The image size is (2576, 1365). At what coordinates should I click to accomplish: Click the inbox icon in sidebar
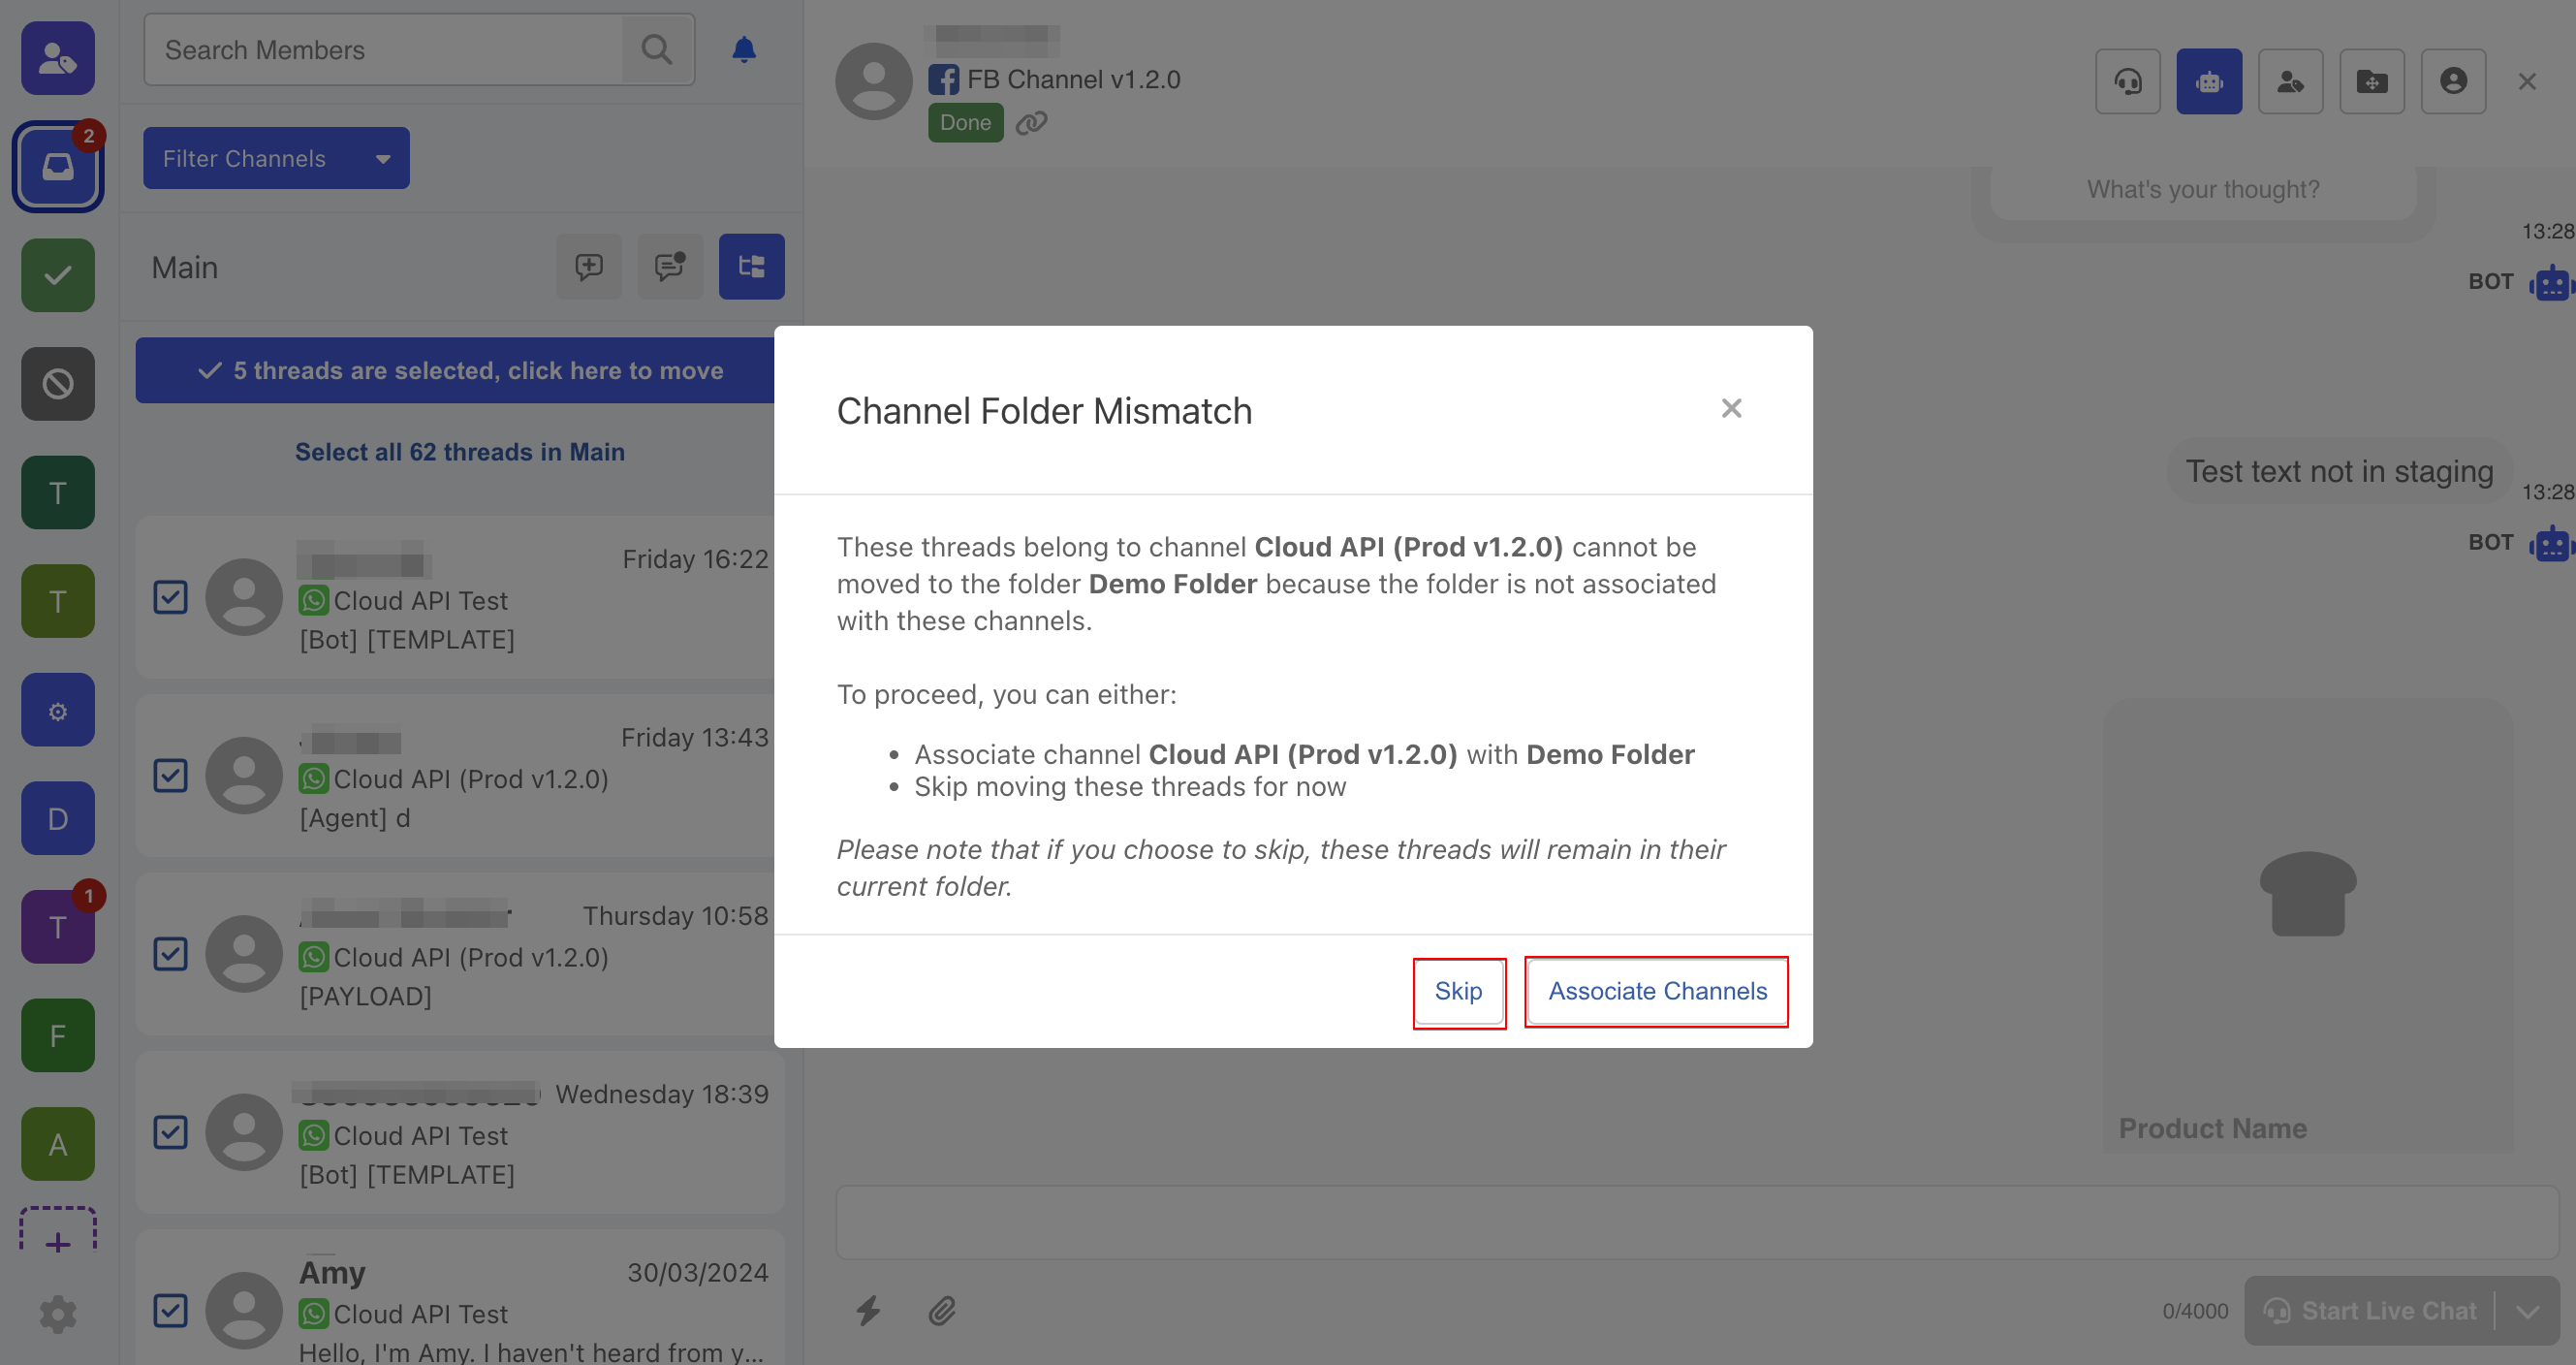click(58, 166)
